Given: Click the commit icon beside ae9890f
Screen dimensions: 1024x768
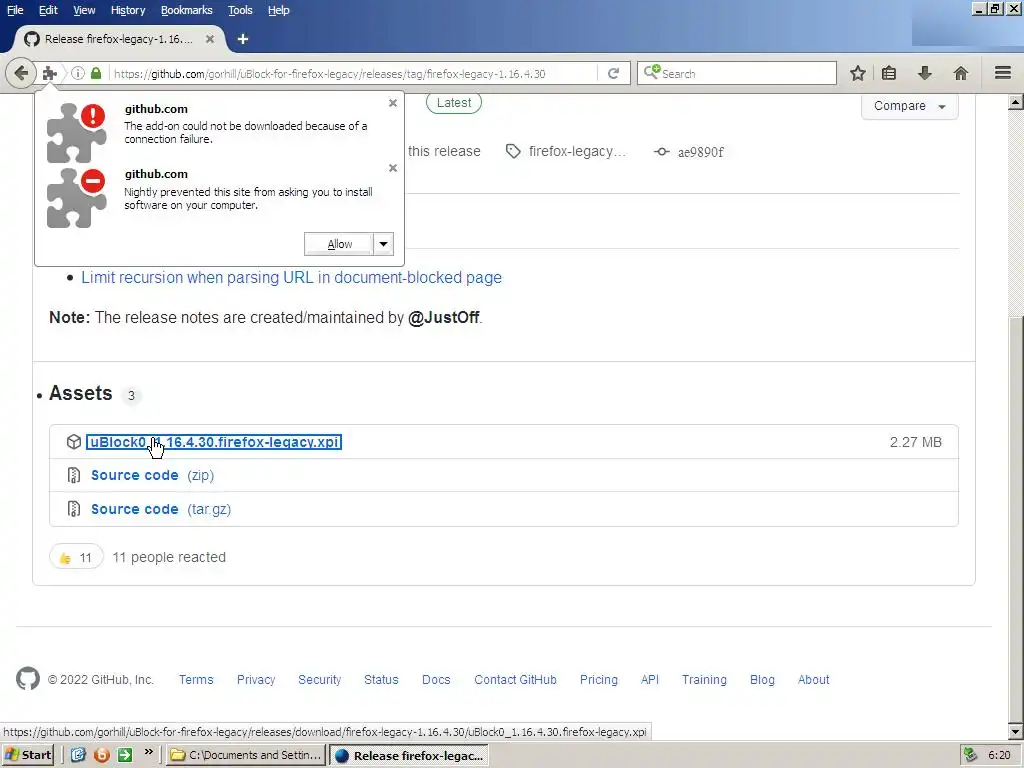Looking at the screenshot, I should coord(662,152).
